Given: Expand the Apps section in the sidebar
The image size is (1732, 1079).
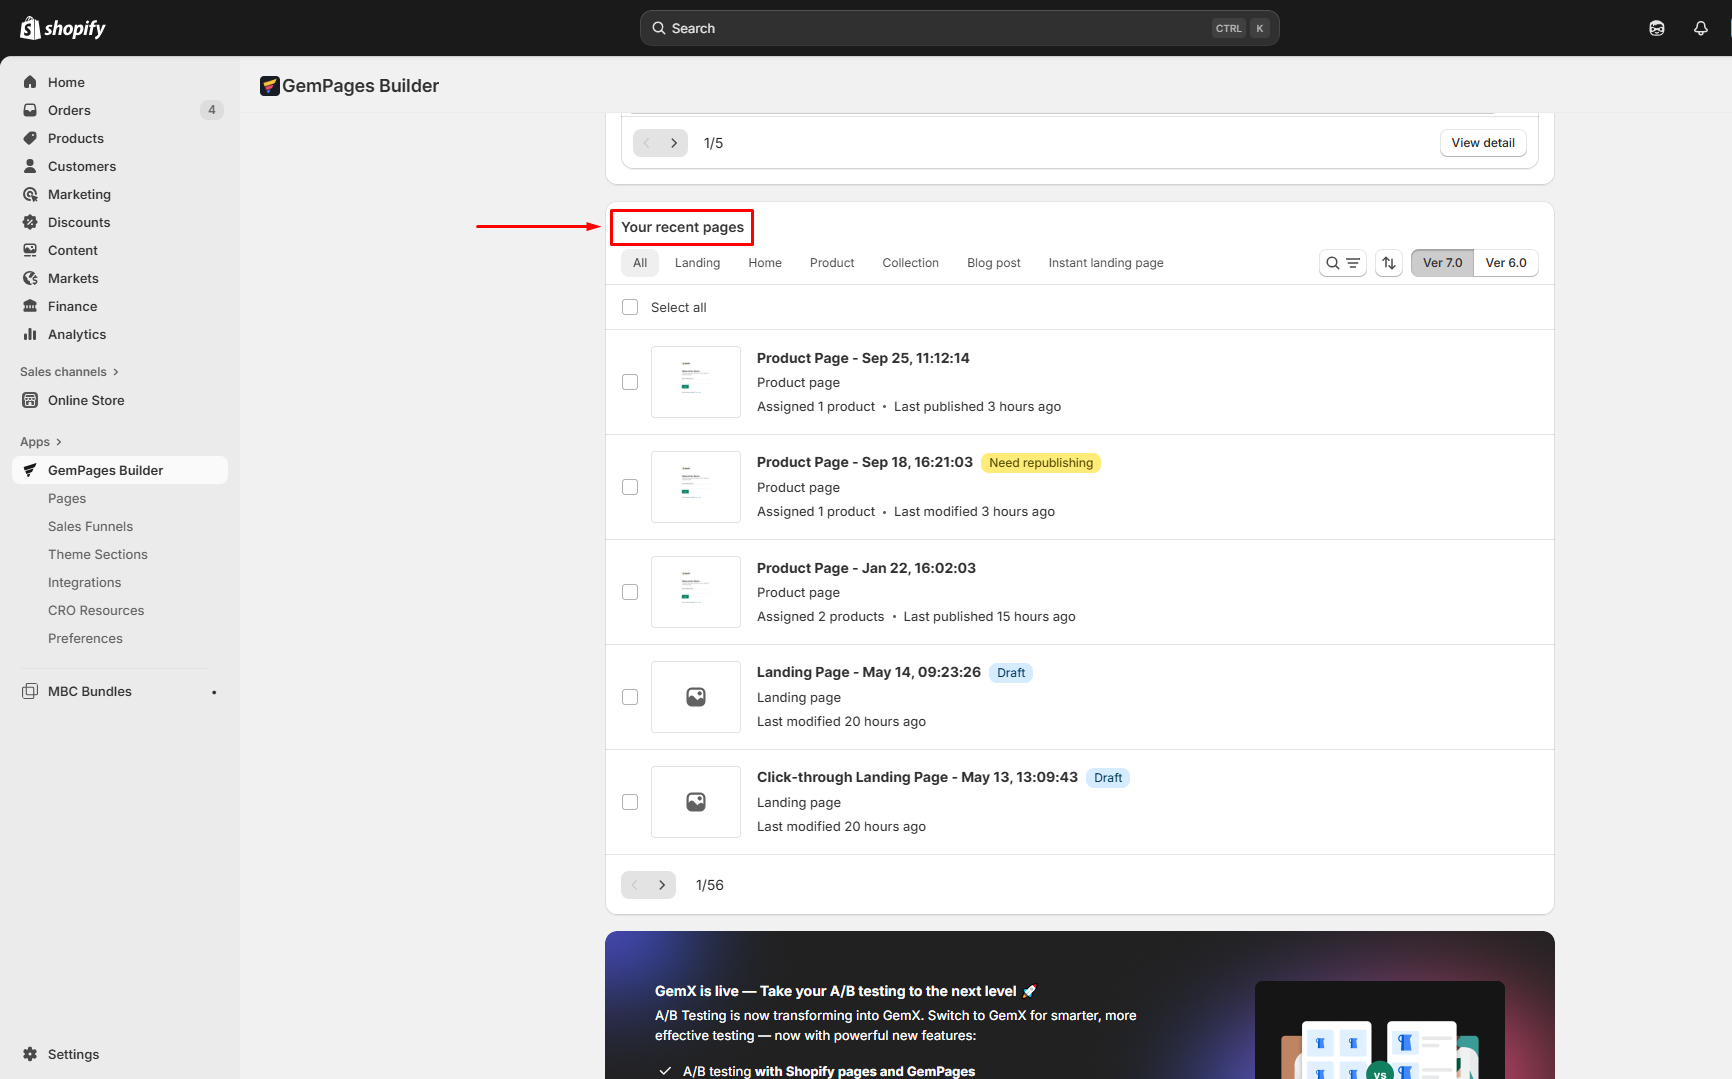Looking at the screenshot, I should [41, 442].
